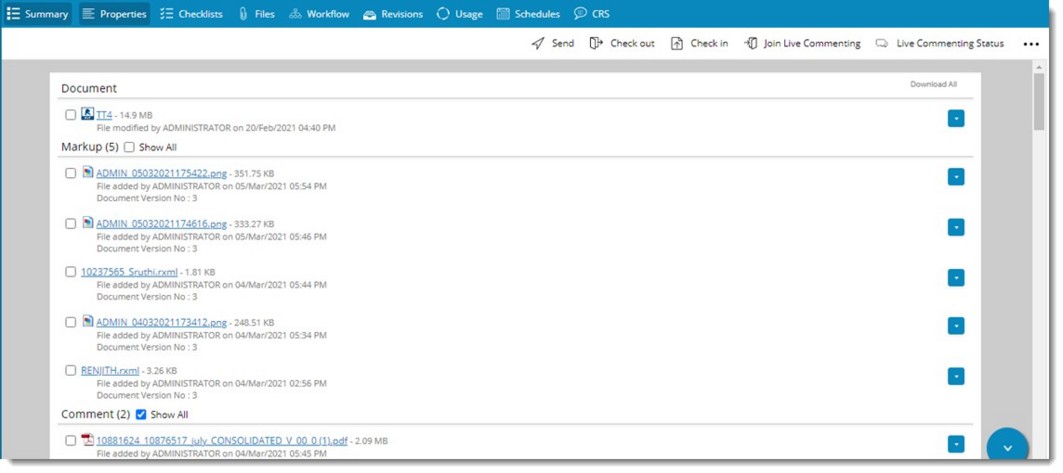
Task: Click the TT4 document file icon
Action: pos(87,114)
